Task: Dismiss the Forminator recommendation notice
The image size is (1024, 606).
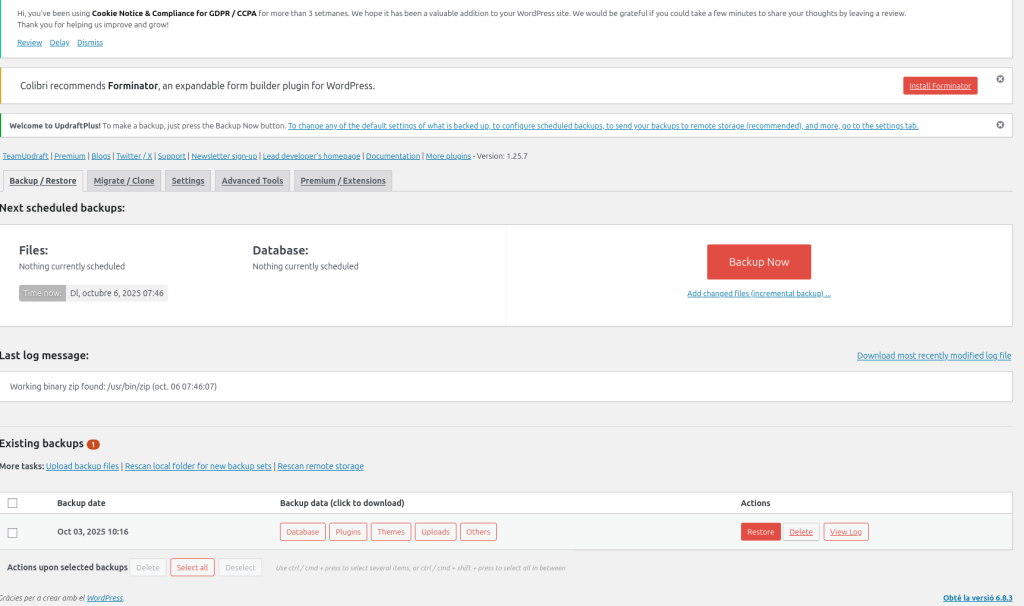Action: (1000, 79)
